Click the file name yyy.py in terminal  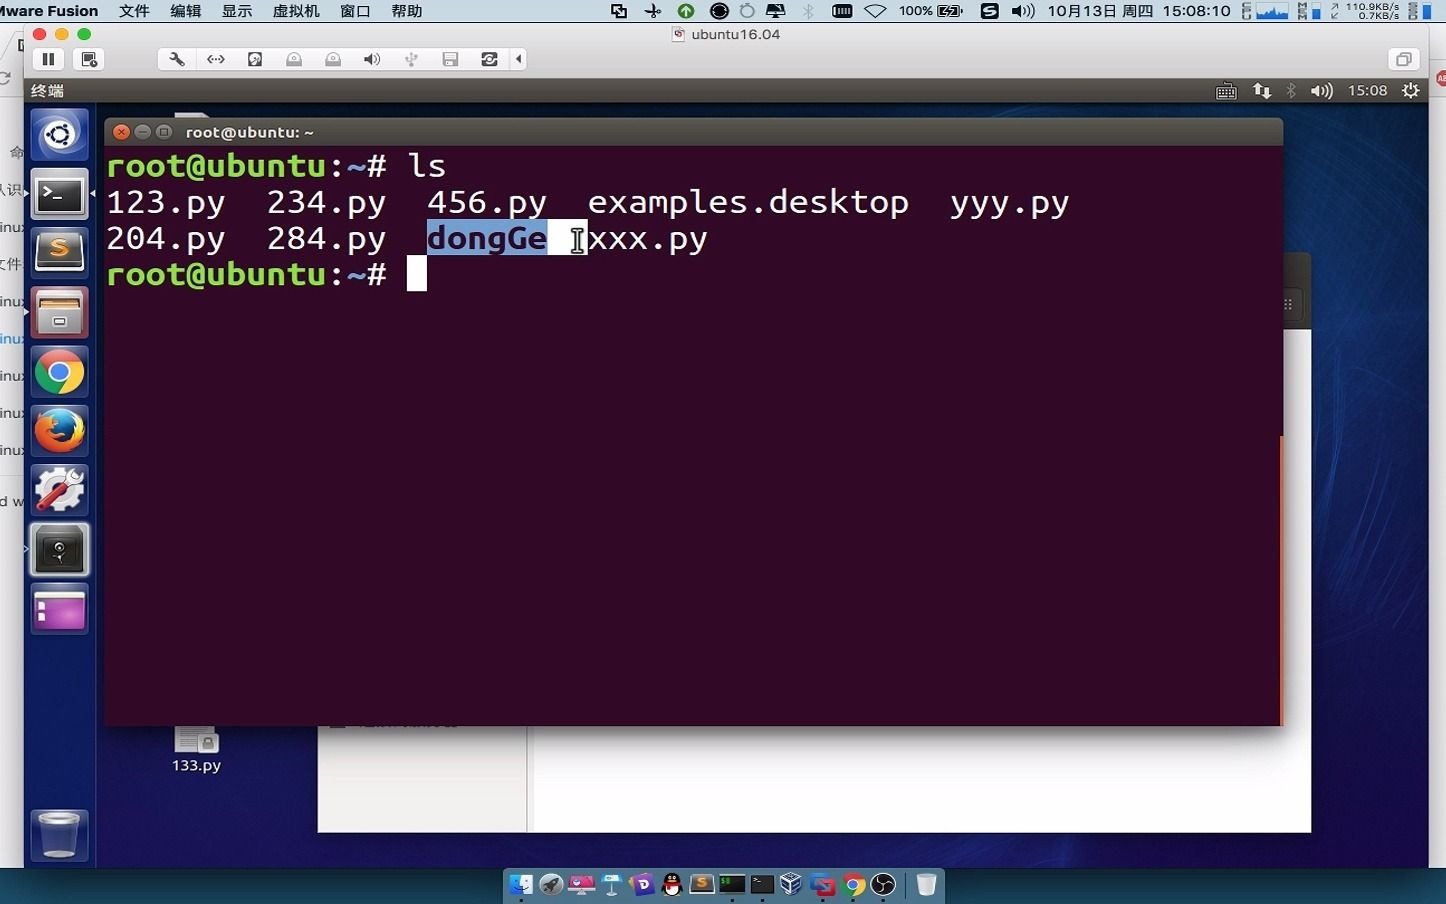click(1010, 205)
